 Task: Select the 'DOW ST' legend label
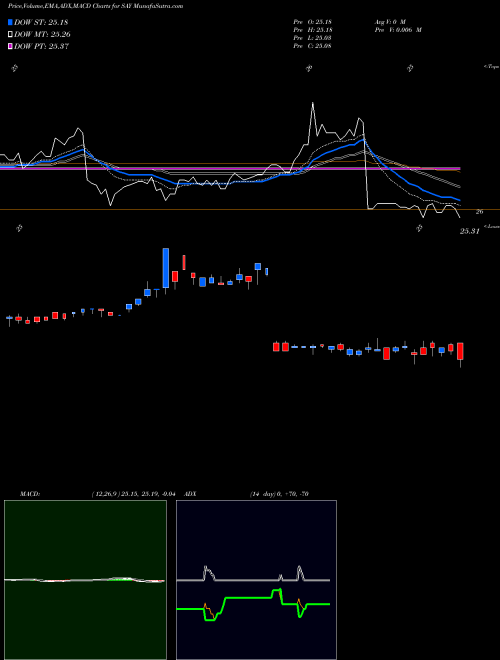(x=41, y=22)
